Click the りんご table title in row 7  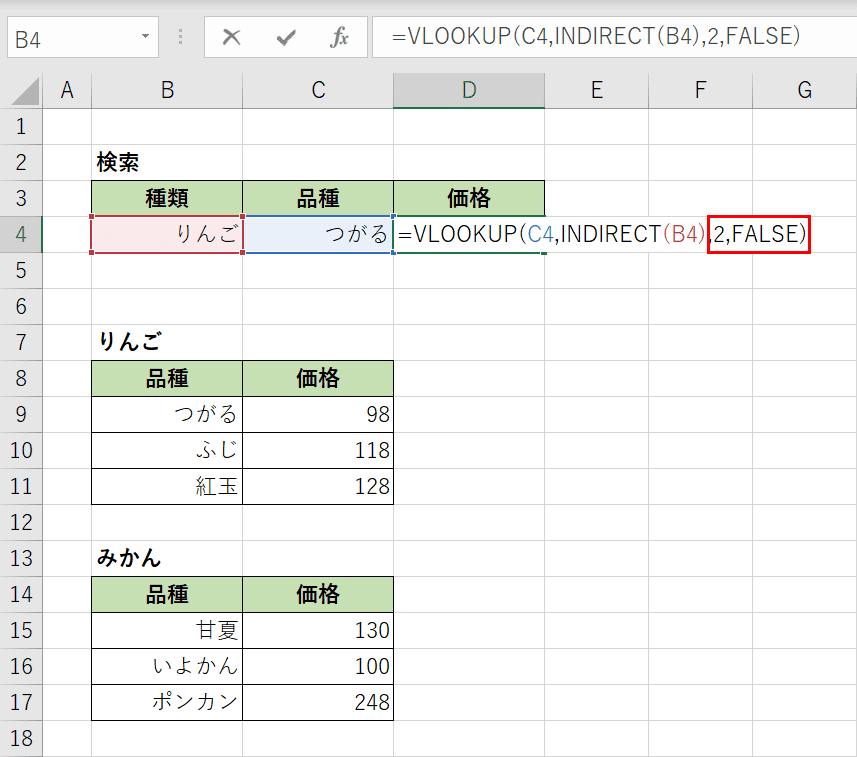coord(167,342)
